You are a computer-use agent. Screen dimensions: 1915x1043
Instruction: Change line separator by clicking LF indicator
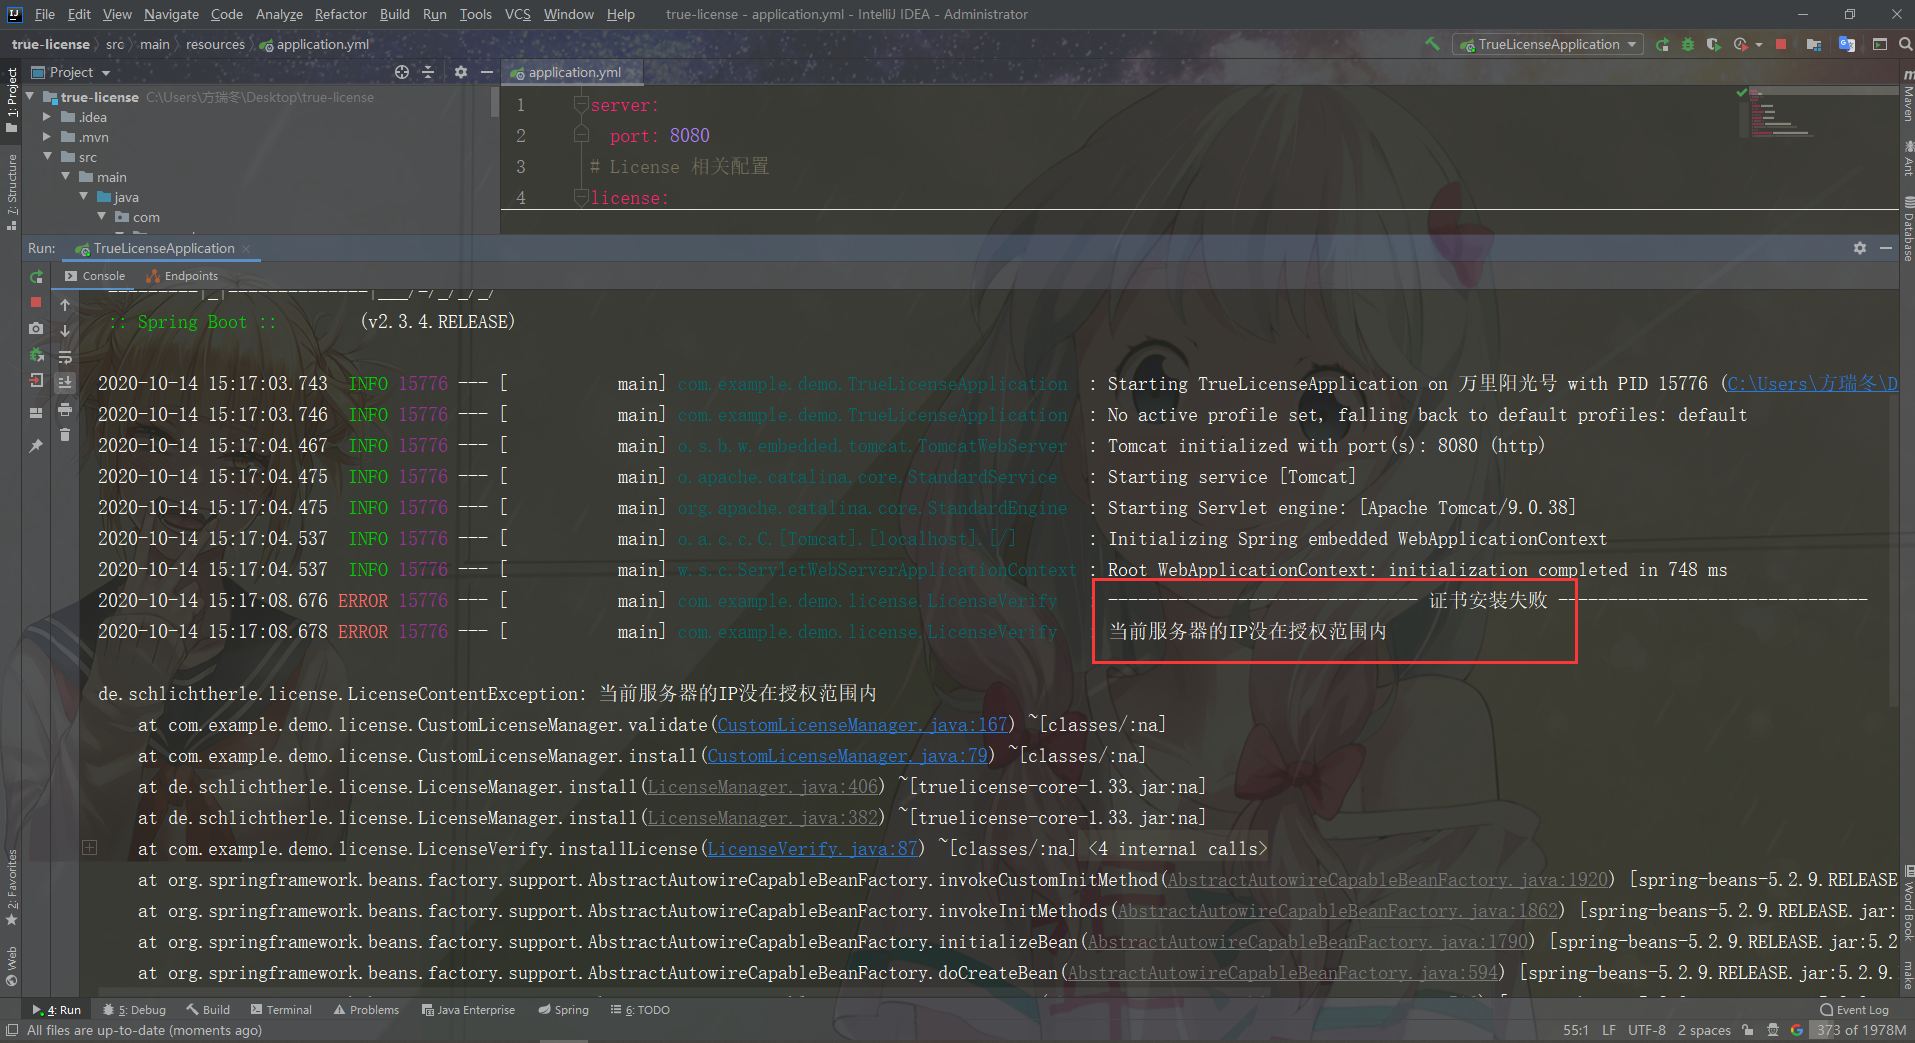click(1610, 1030)
